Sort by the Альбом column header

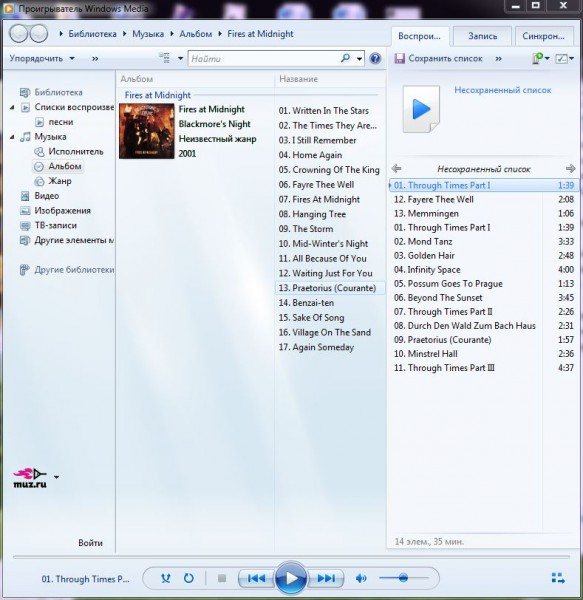(137, 79)
